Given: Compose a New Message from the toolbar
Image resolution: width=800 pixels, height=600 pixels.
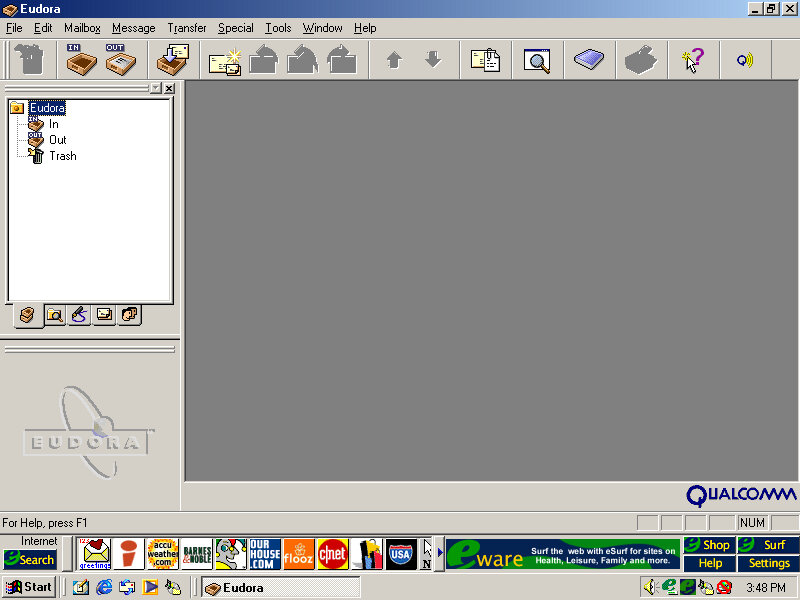Looking at the screenshot, I should coord(225,61).
